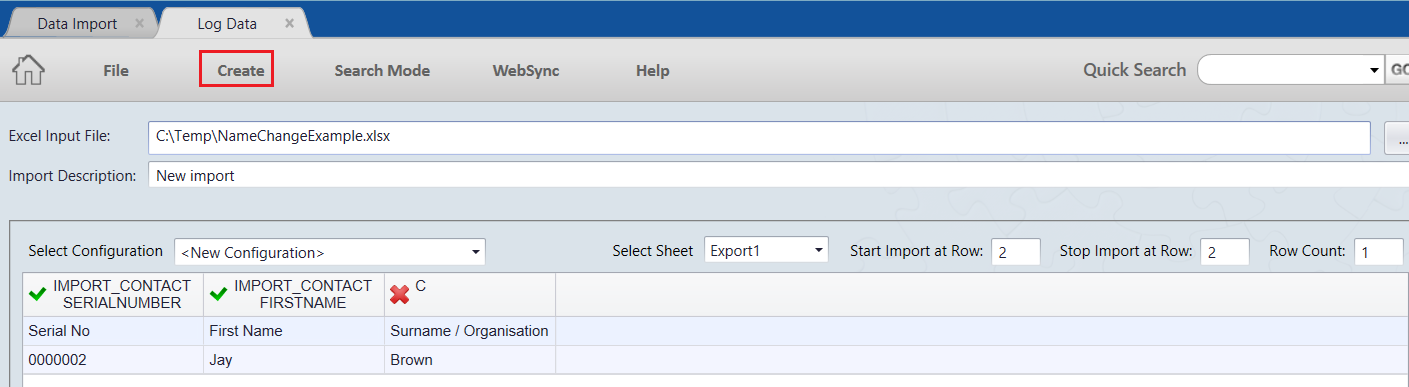Focus the Row Count field
The width and height of the screenshot is (1409, 387).
[x=1379, y=251]
